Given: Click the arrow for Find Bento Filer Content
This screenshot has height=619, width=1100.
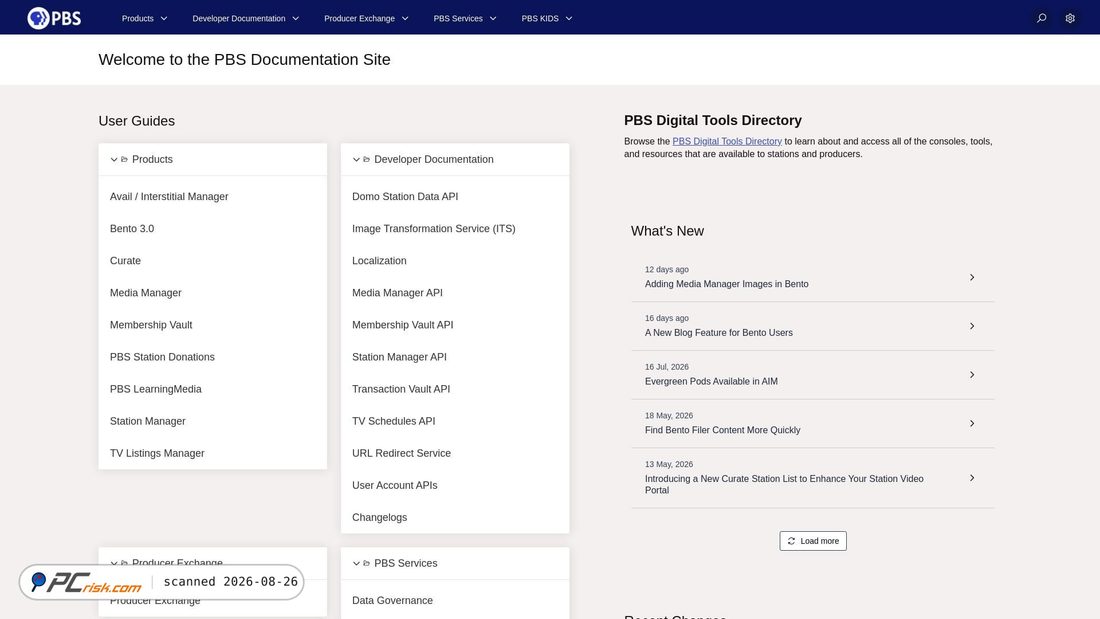Looking at the screenshot, I should point(972,423).
